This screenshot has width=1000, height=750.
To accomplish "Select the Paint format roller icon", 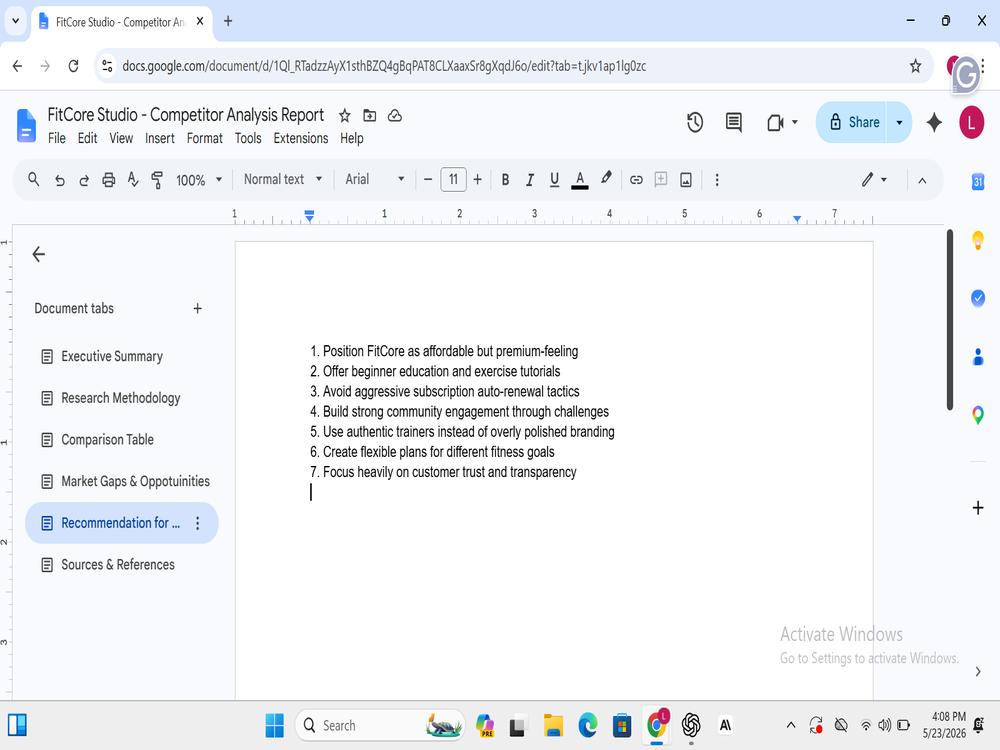I will [x=157, y=180].
